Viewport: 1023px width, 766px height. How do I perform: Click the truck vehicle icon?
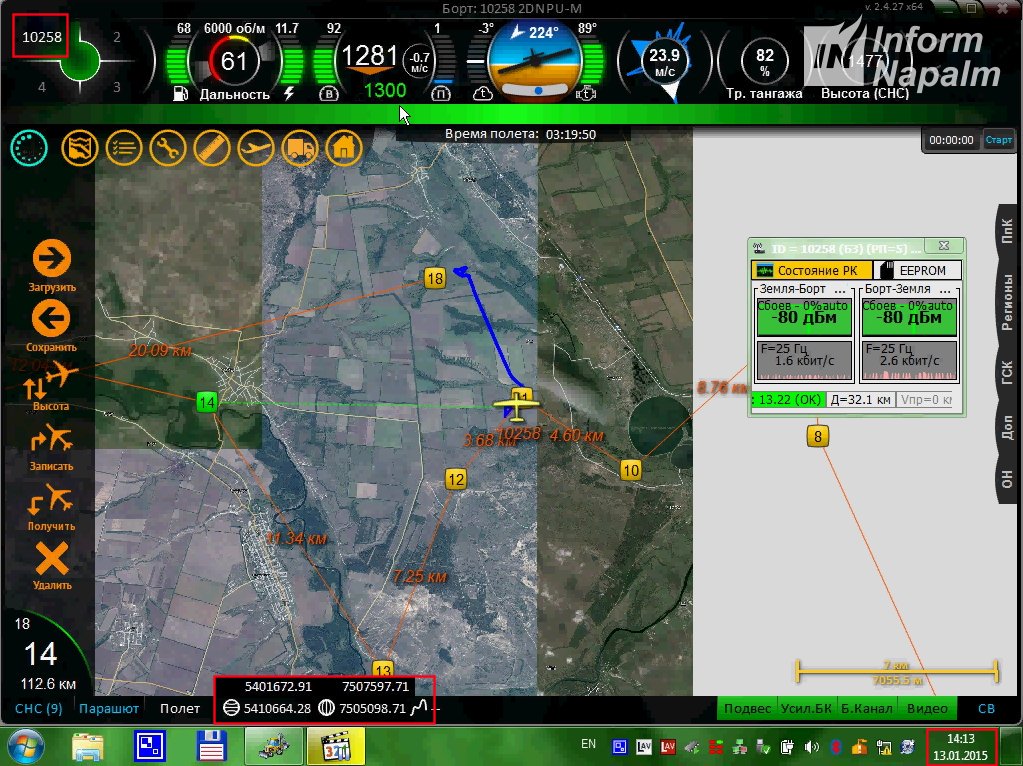click(x=300, y=147)
